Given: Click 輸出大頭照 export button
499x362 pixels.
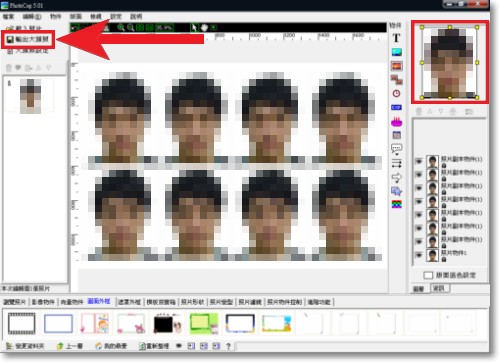Looking at the screenshot, I should click(x=28, y=39).
